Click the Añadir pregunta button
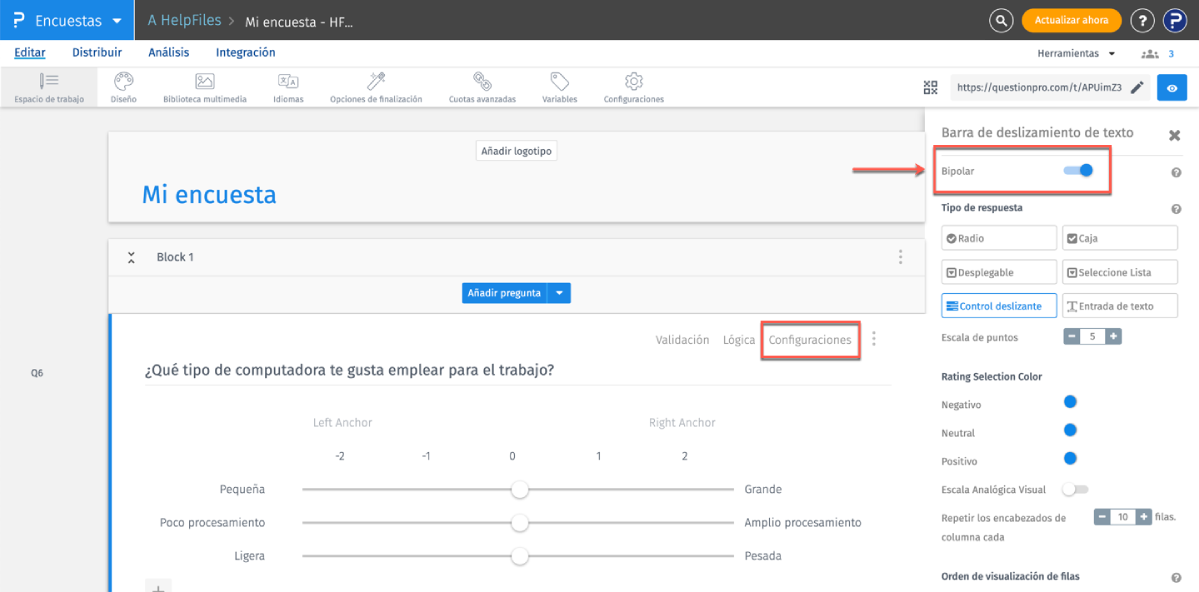This screenshot has width=1199, height=592. pyautogui.click(x=505, y=293)
